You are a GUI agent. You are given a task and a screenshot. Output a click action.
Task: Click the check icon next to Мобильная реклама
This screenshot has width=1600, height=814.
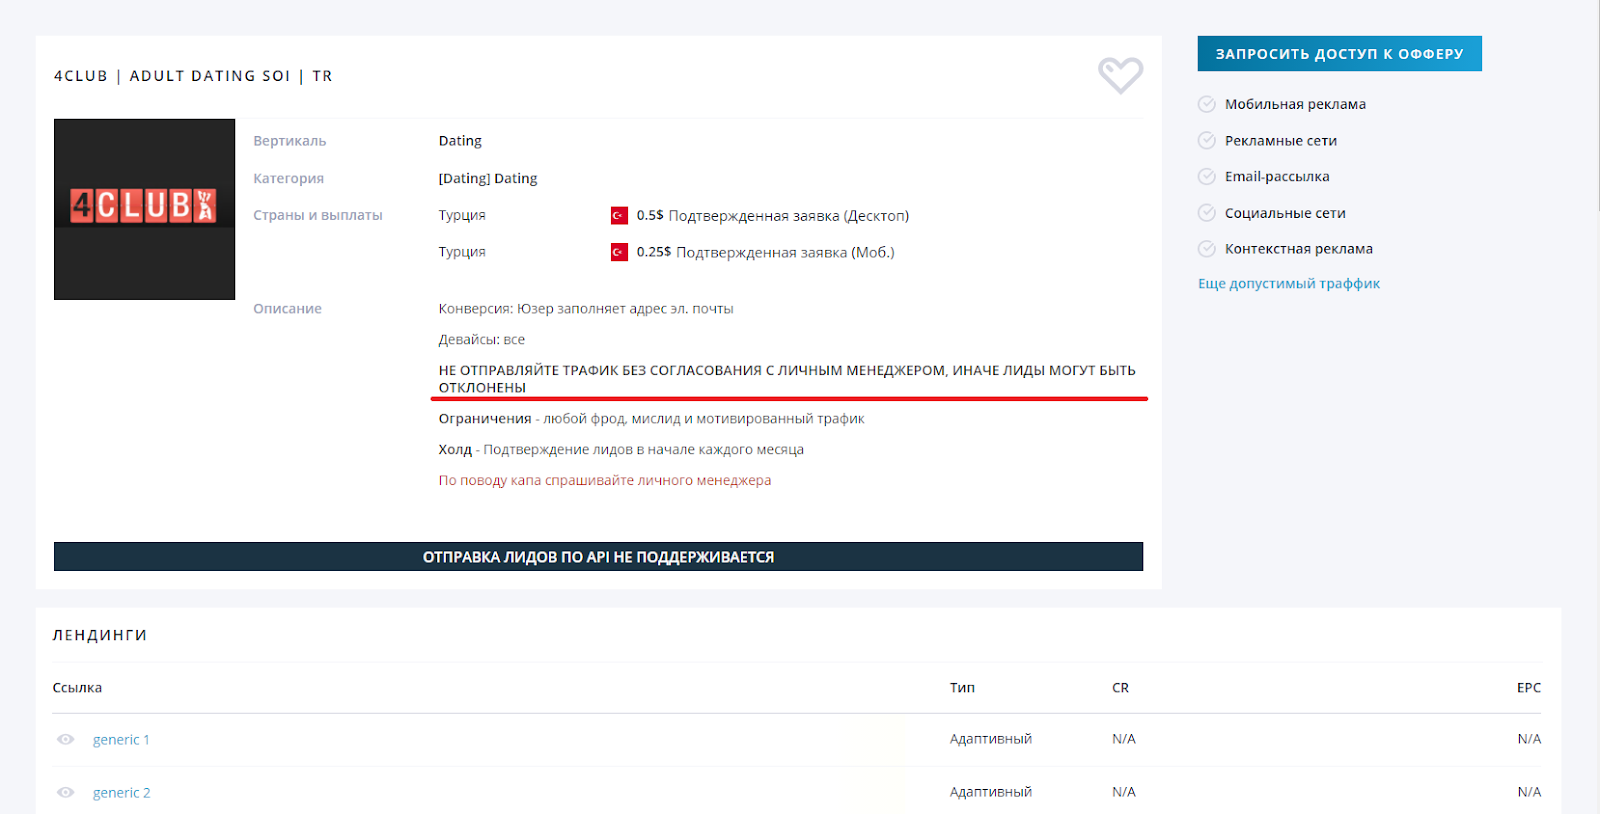tap(1207, 104)
